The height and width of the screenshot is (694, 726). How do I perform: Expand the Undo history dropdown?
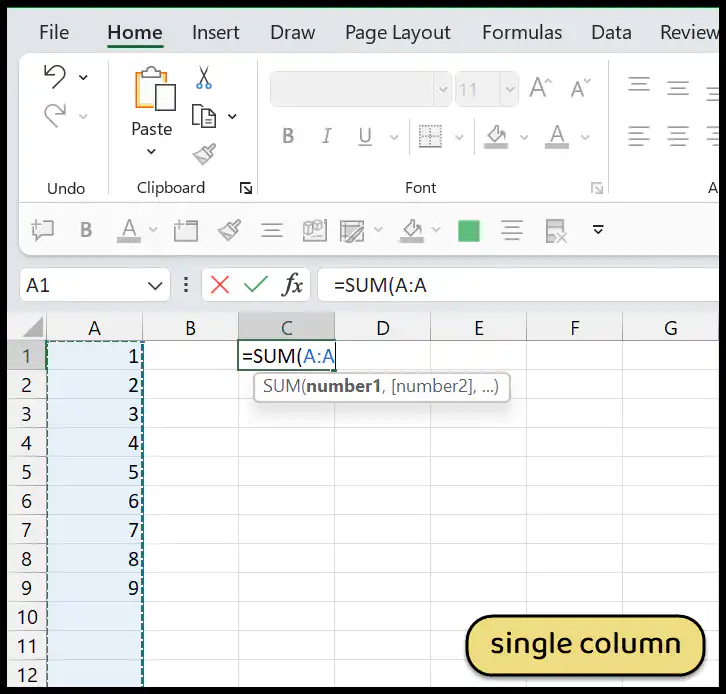[x=83, y=77]
